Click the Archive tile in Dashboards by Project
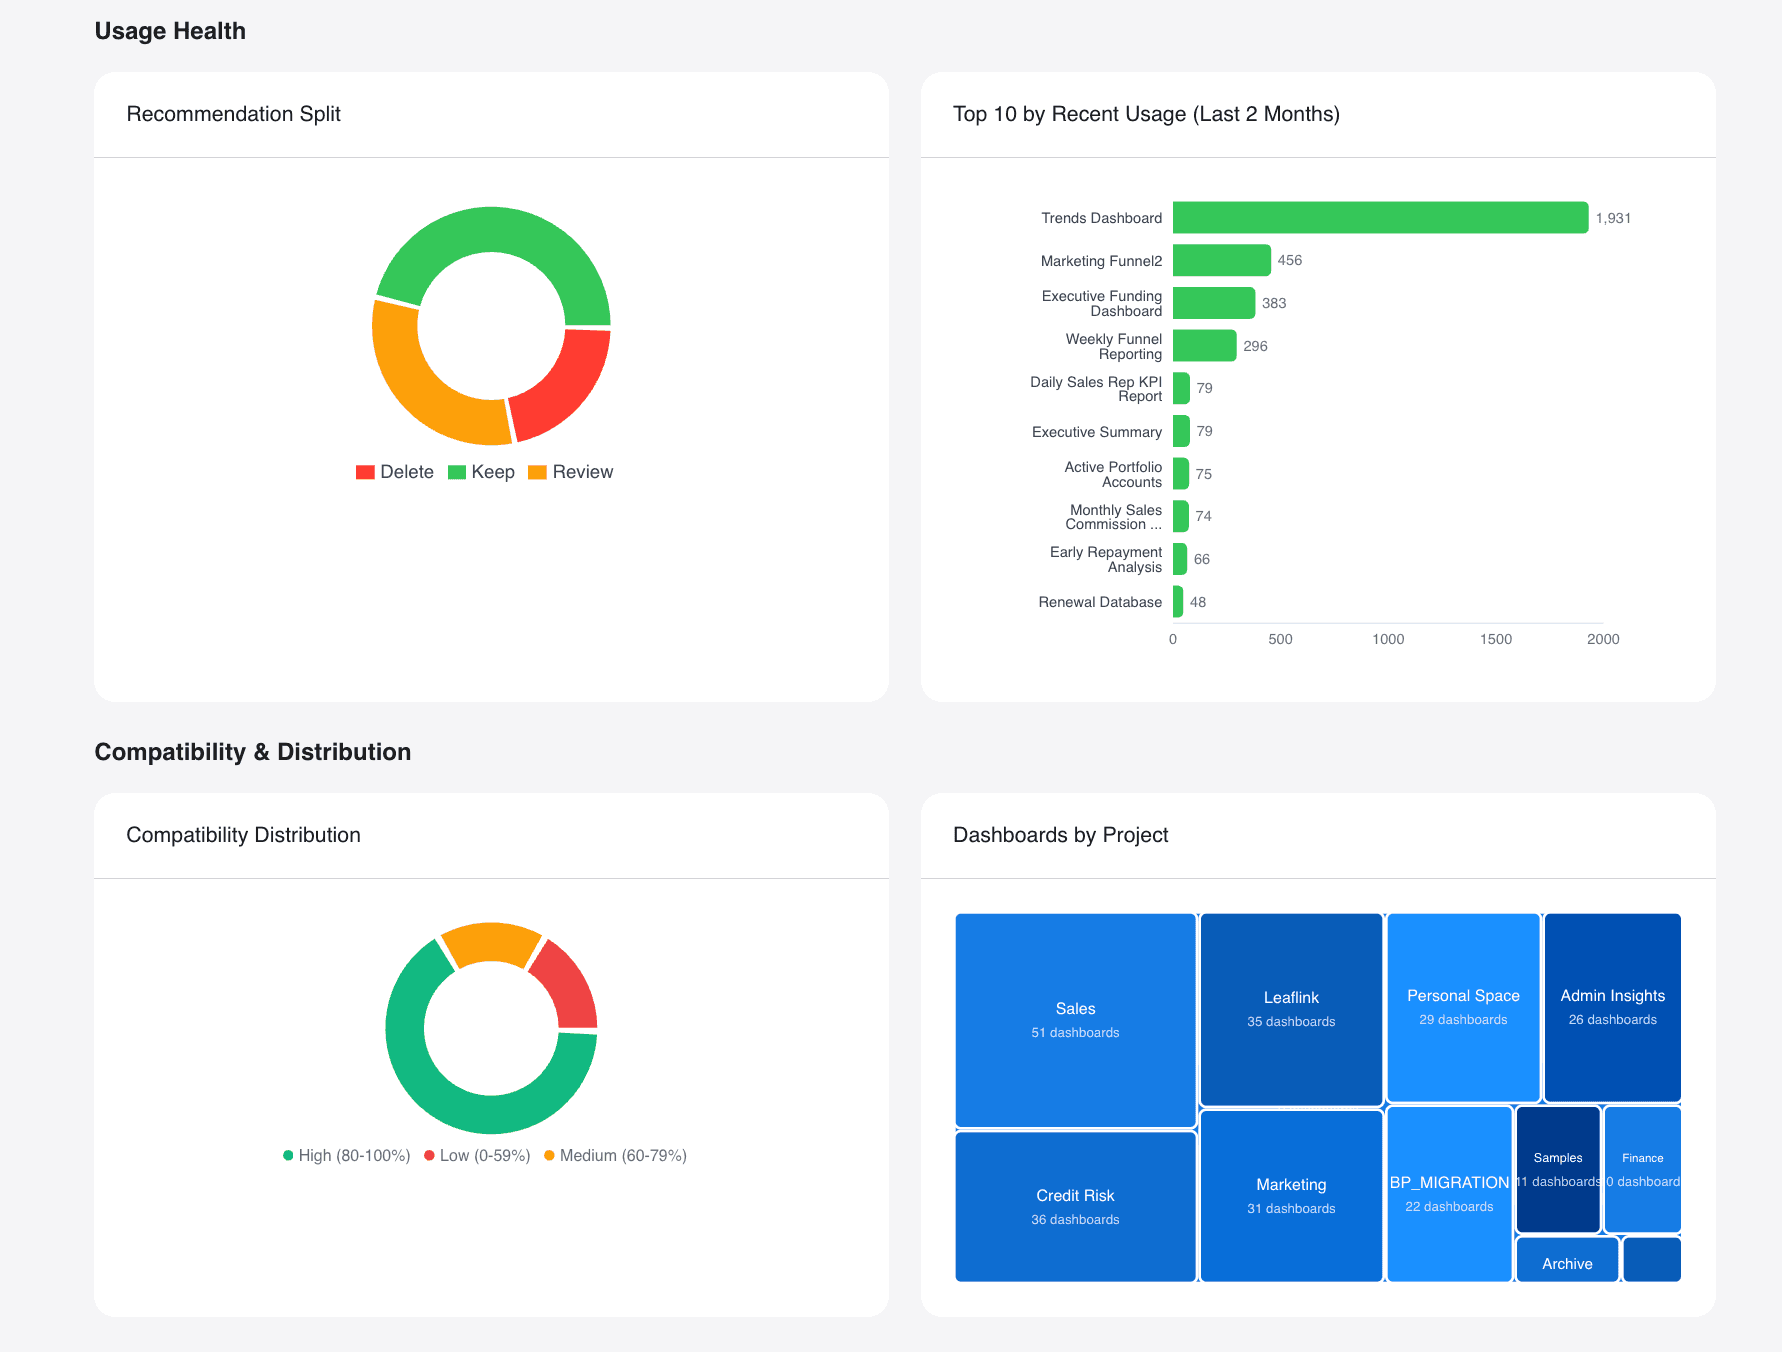 coord(1566,1261)
